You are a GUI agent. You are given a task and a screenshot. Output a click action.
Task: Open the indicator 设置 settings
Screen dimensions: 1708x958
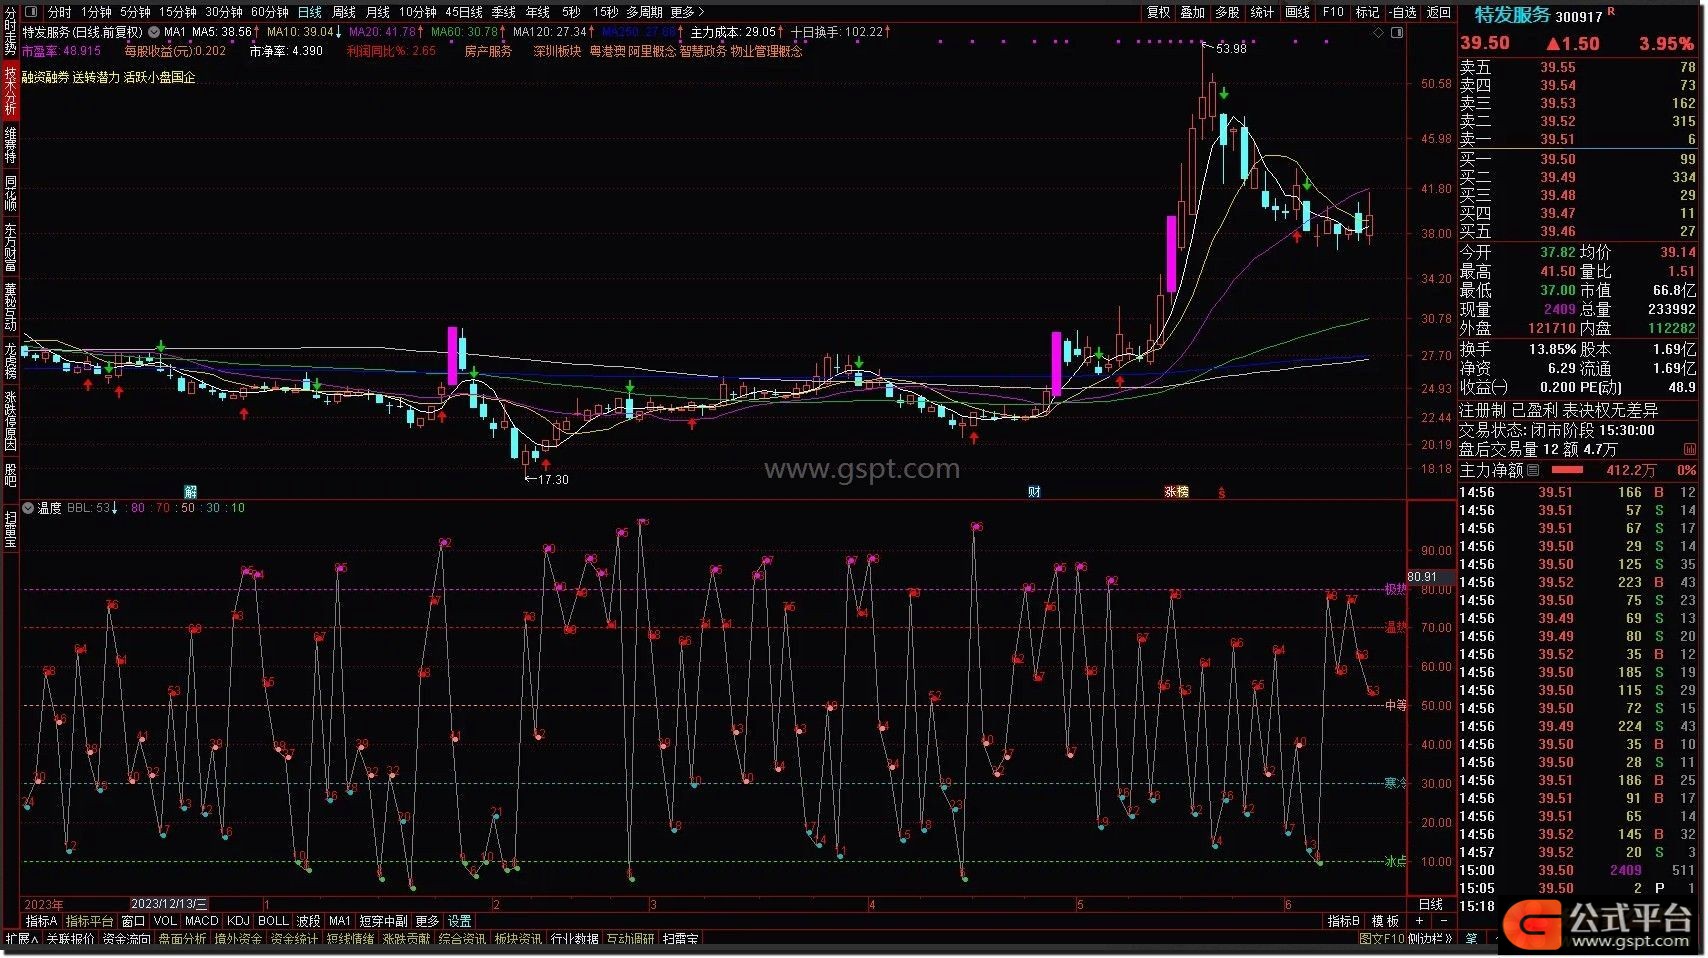pos(459,921)
